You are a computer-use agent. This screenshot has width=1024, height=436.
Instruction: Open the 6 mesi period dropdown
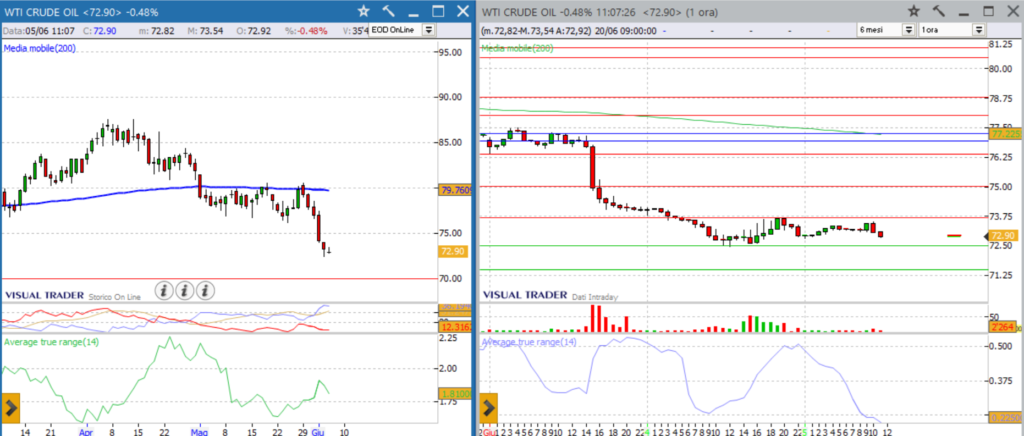click(x=908, y=29)
